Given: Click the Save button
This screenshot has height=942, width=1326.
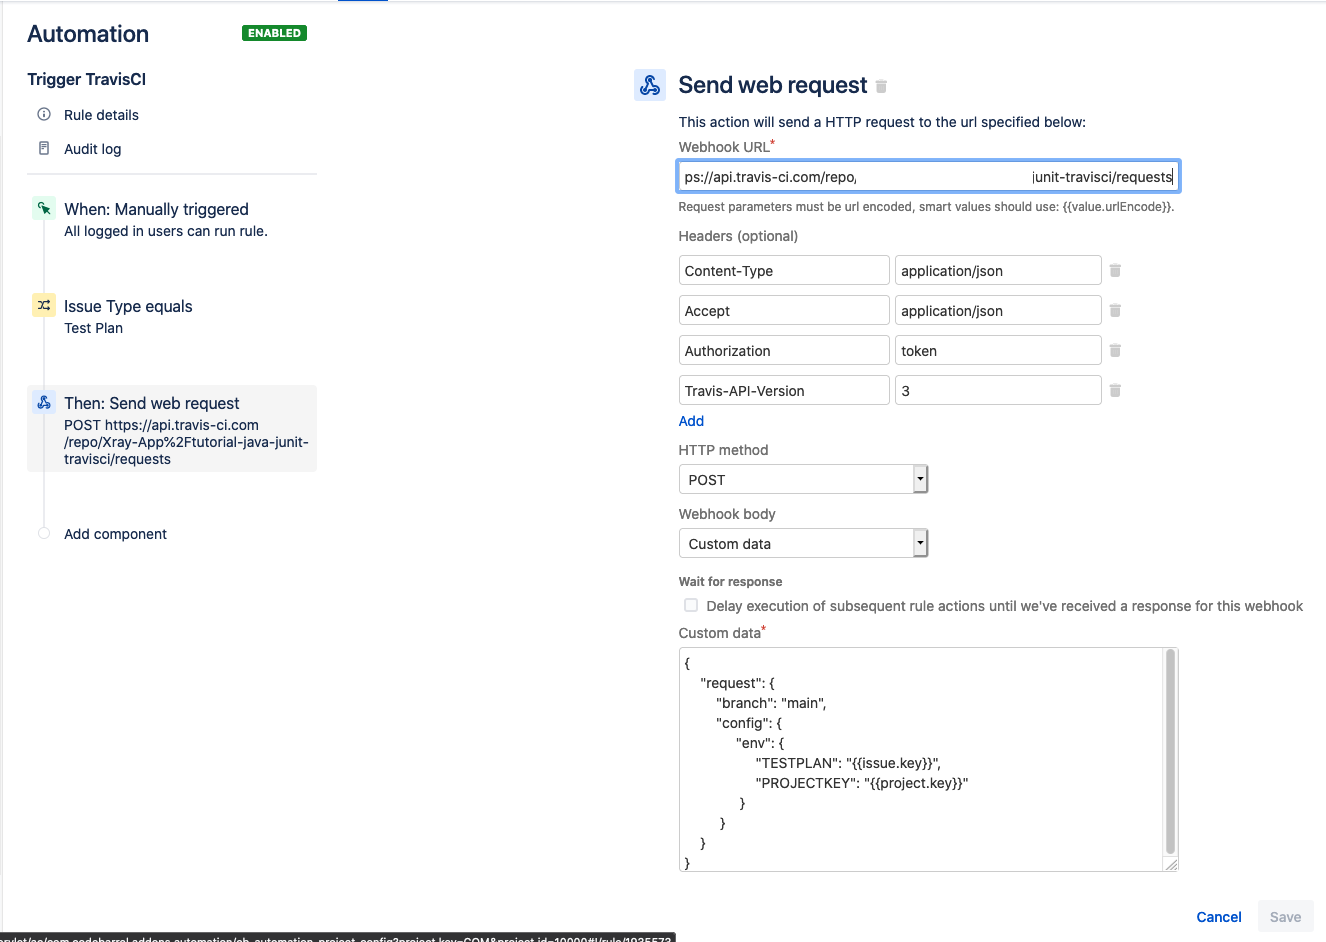Looking at the screenshot, I should (1285, 917).
